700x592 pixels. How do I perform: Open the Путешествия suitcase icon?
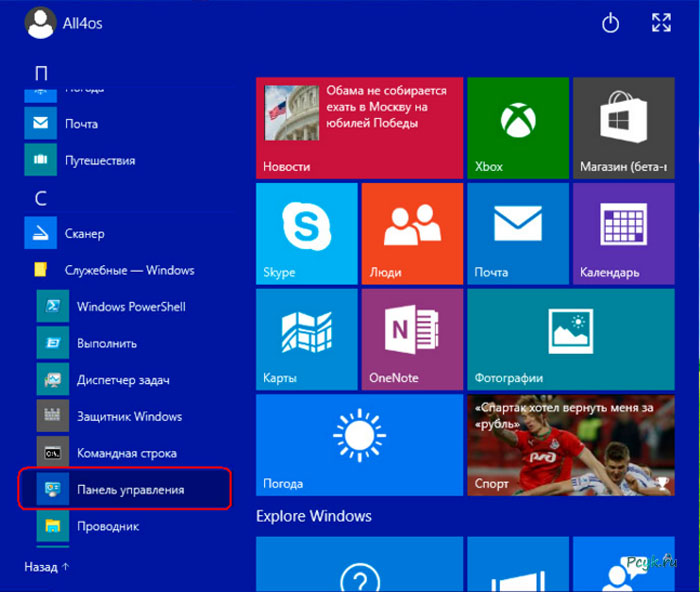tap(41, 160)
